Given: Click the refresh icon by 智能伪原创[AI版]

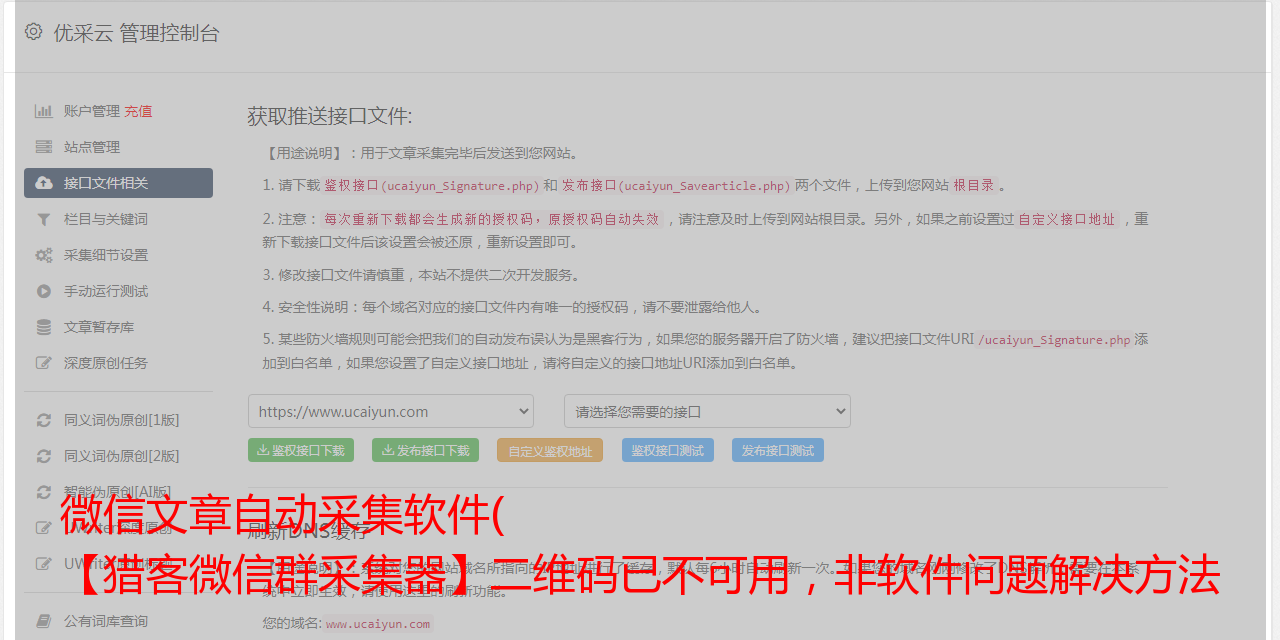Looking at the screenshot, I should tap(44, 492).
